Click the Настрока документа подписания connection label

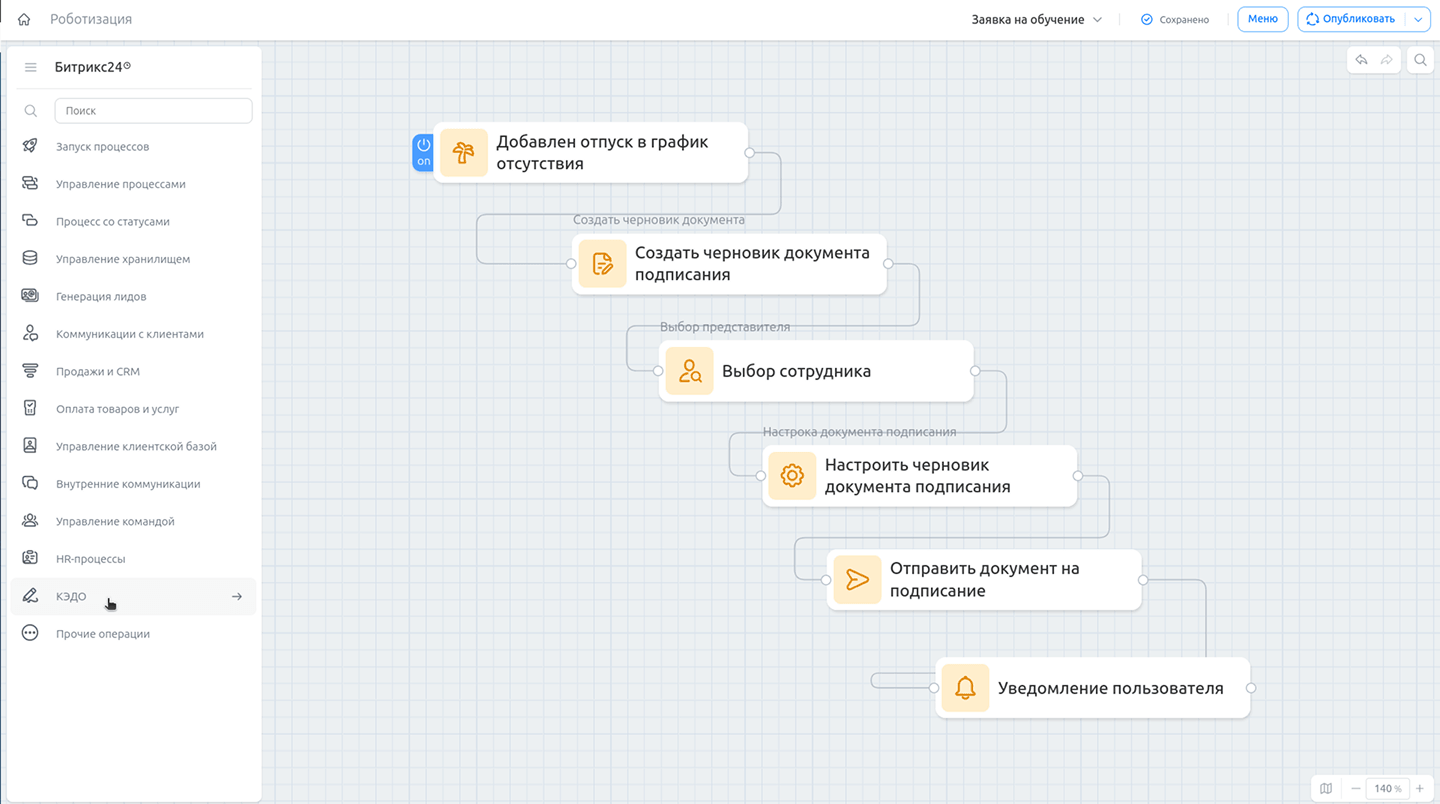tap(860, 432)
